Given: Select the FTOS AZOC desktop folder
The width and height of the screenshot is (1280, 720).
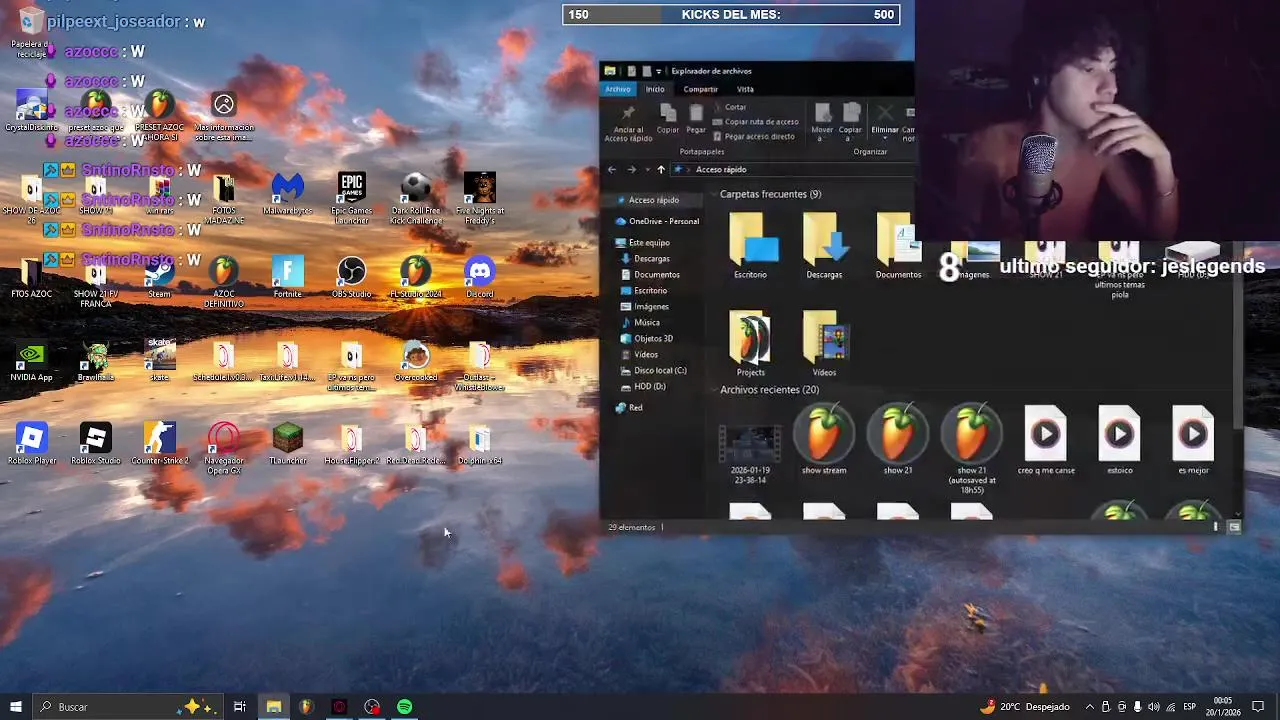Looking at the screenshot, I should pos(31,277).
